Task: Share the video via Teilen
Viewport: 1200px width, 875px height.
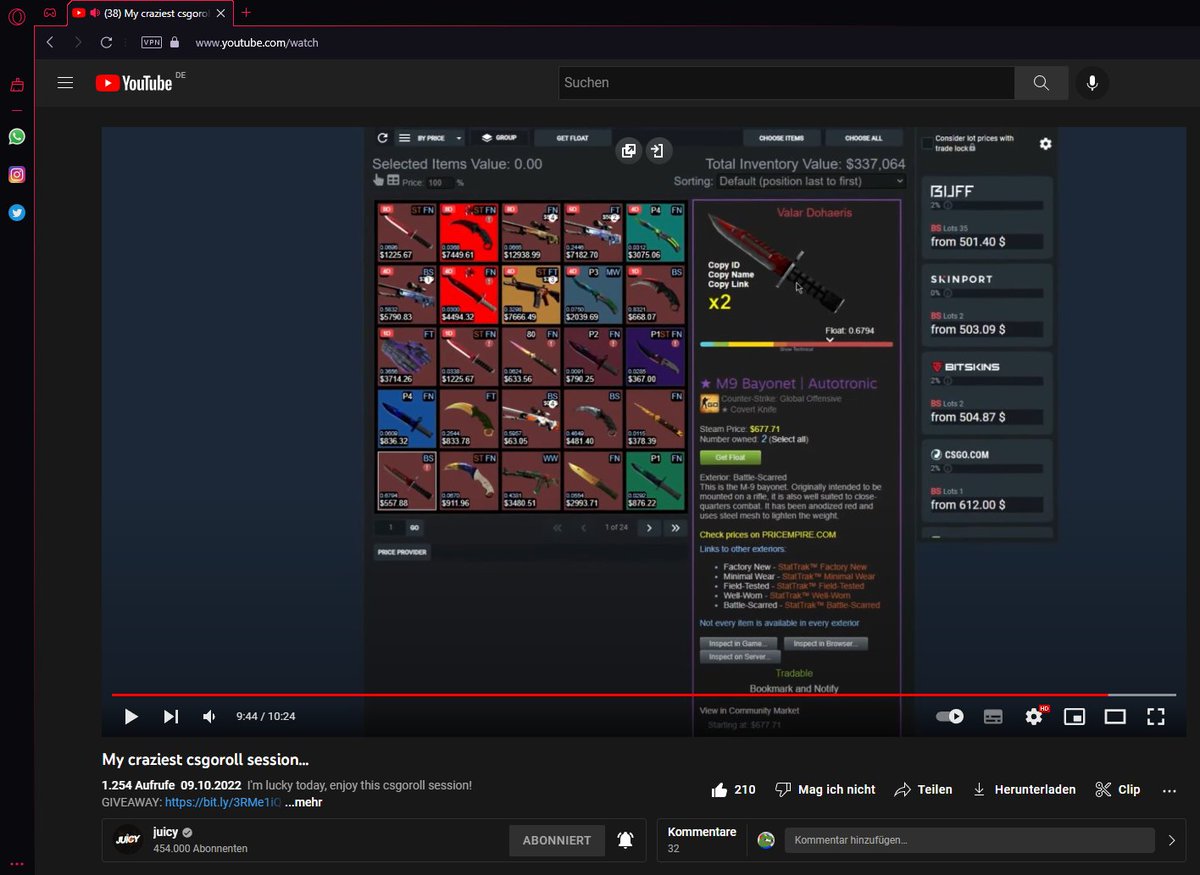Action: [x=922, y=789]
